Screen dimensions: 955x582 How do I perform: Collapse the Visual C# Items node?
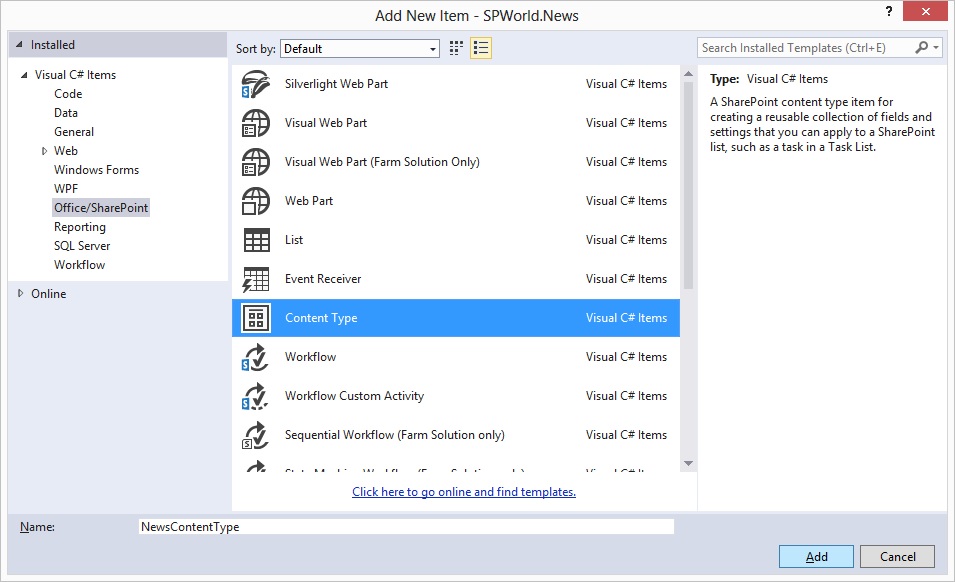tap(24, 75)
